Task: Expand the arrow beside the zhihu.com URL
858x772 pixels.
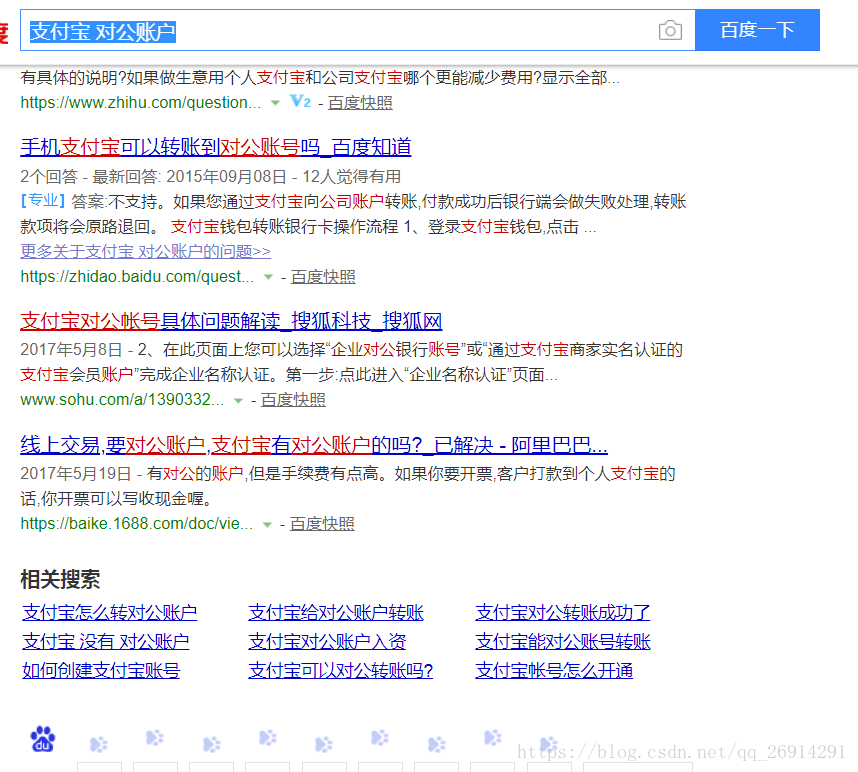Action: pyautogui.click(x=275, y=103)
